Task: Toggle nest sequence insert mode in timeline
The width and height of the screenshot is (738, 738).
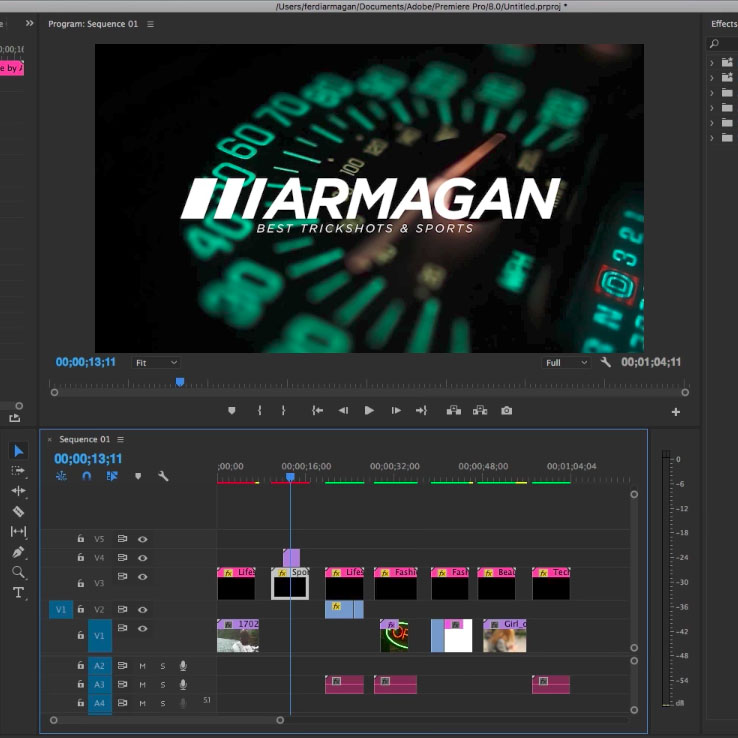Action: 61,476
